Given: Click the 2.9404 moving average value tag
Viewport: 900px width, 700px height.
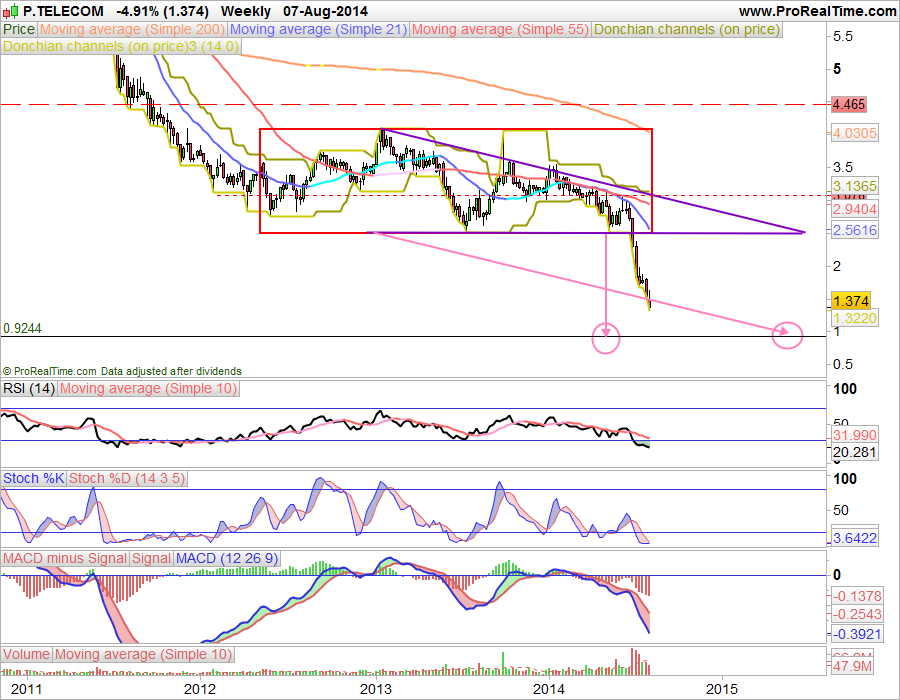Looking at the screenshot, I should coord(855,209).
